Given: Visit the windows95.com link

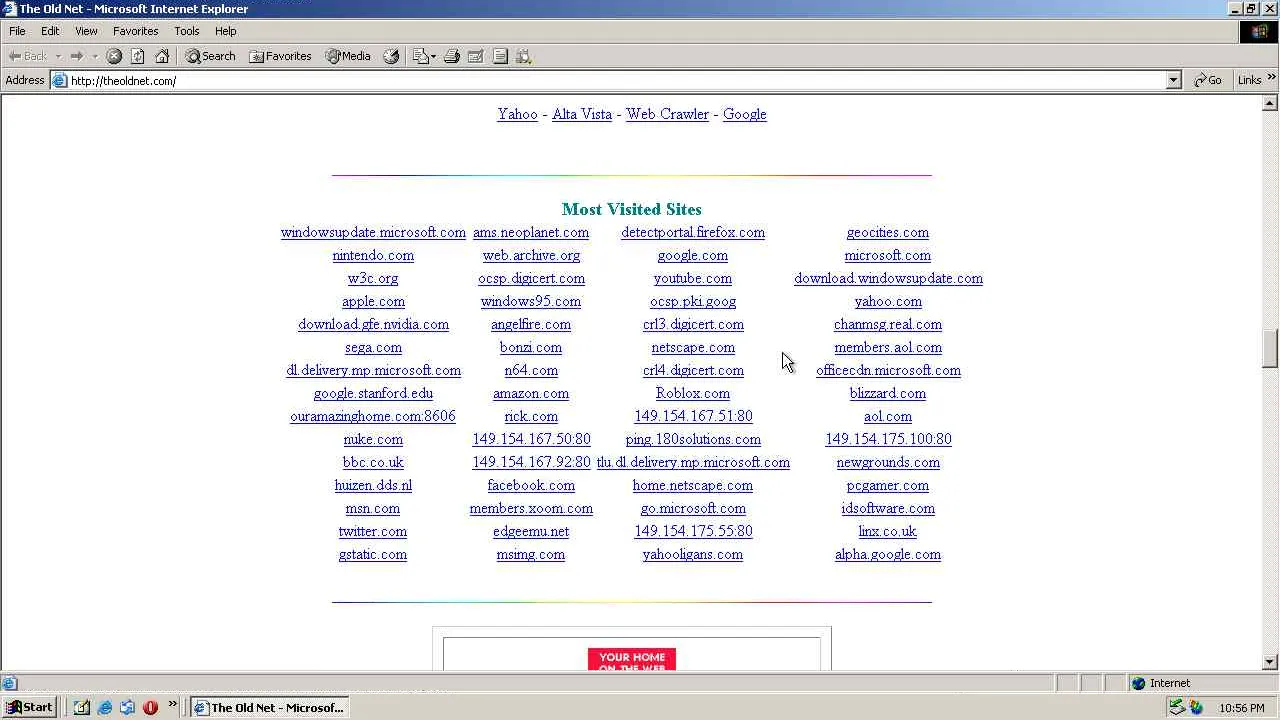Looking at the screenshot, I should coord(531,301).
